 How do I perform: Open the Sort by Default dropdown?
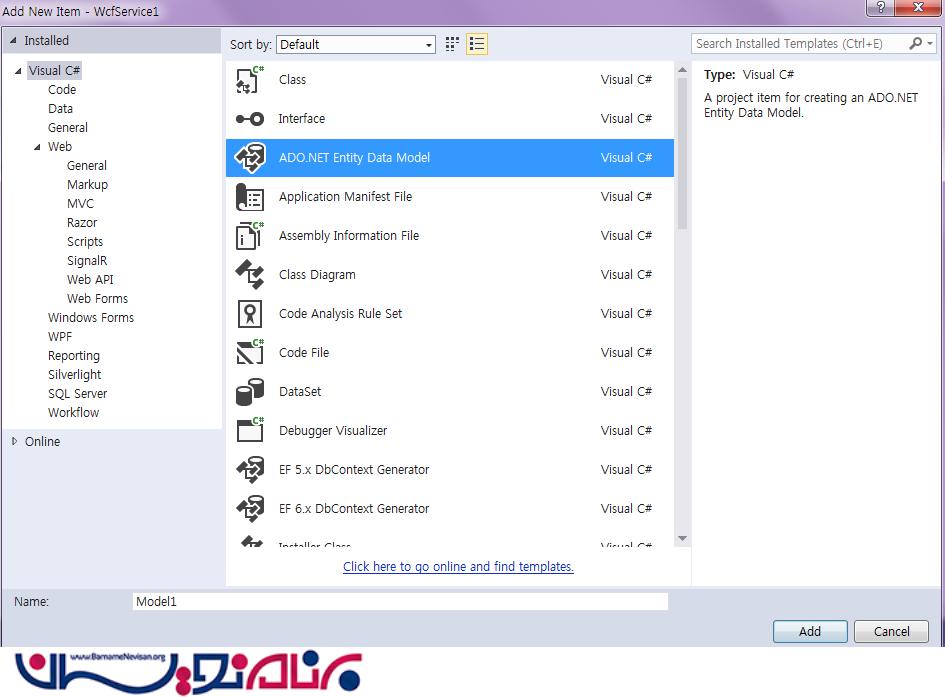[x=356, y=44]
